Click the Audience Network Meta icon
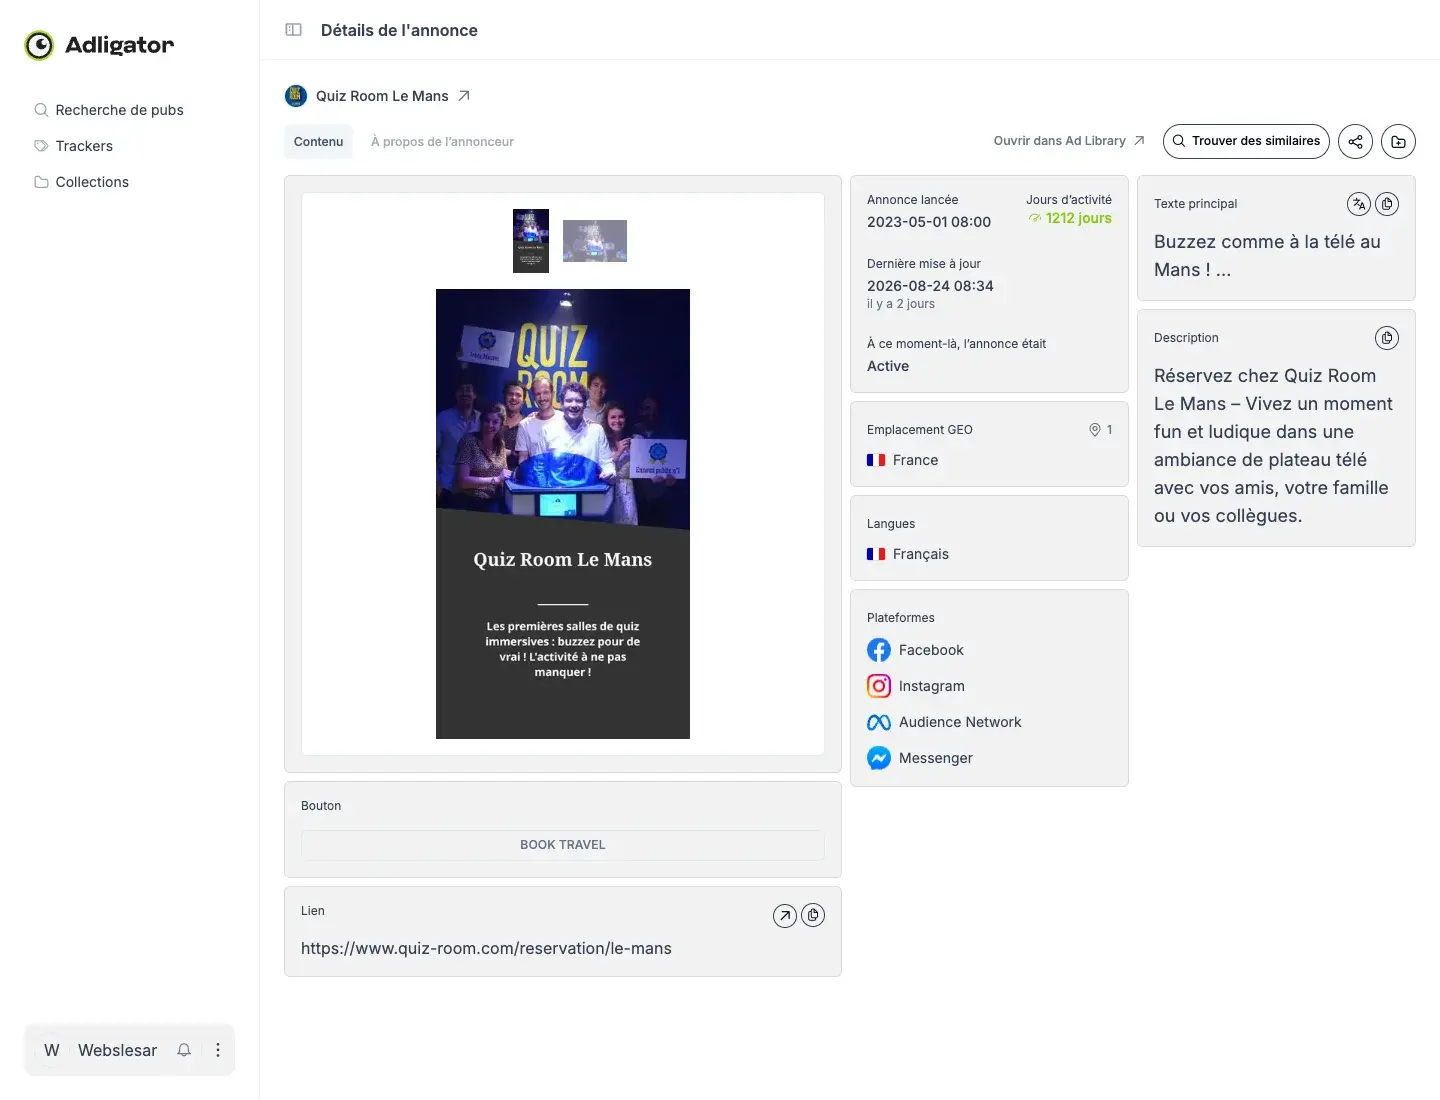This screenshot has height=1100, width=1440. [879, 722]
